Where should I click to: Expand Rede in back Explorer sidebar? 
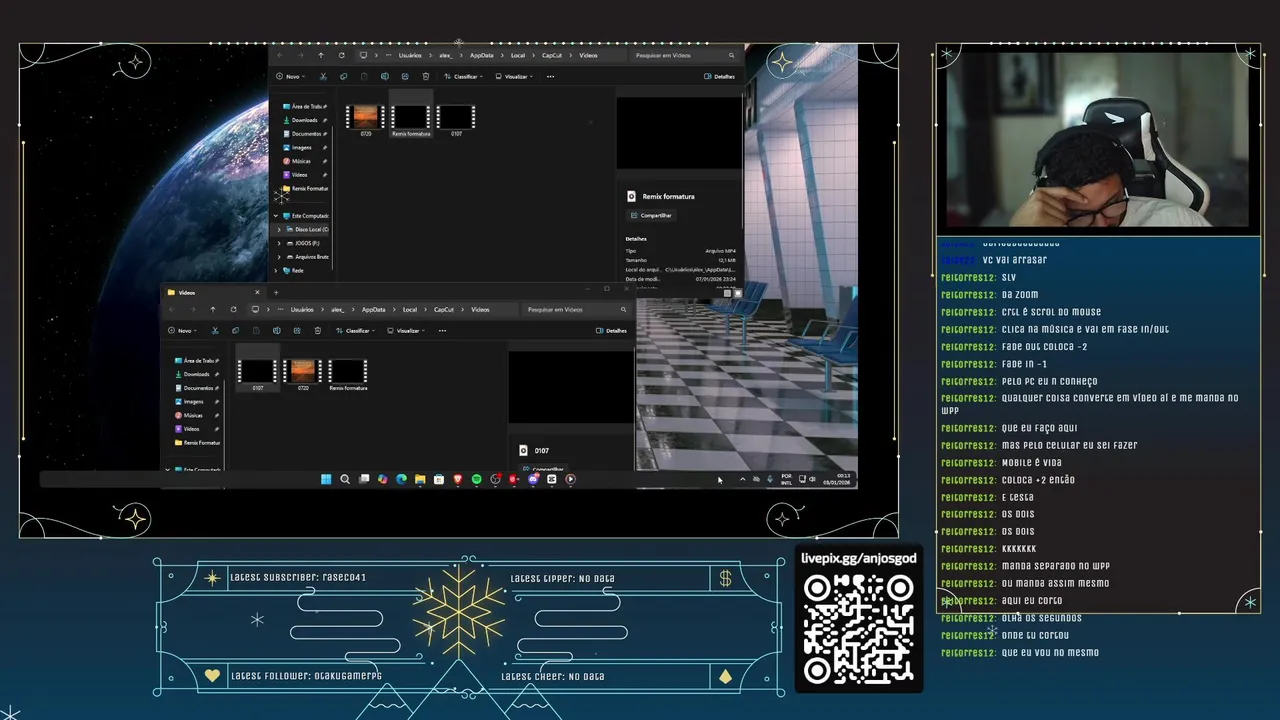coord(276,270)
